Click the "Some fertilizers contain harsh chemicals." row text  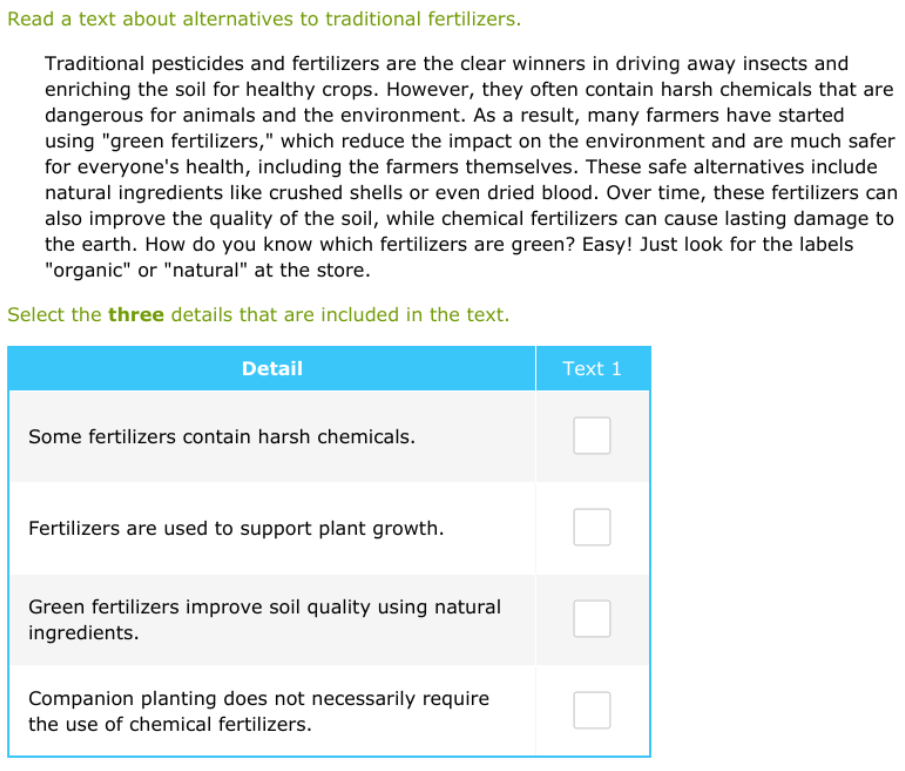221,437
